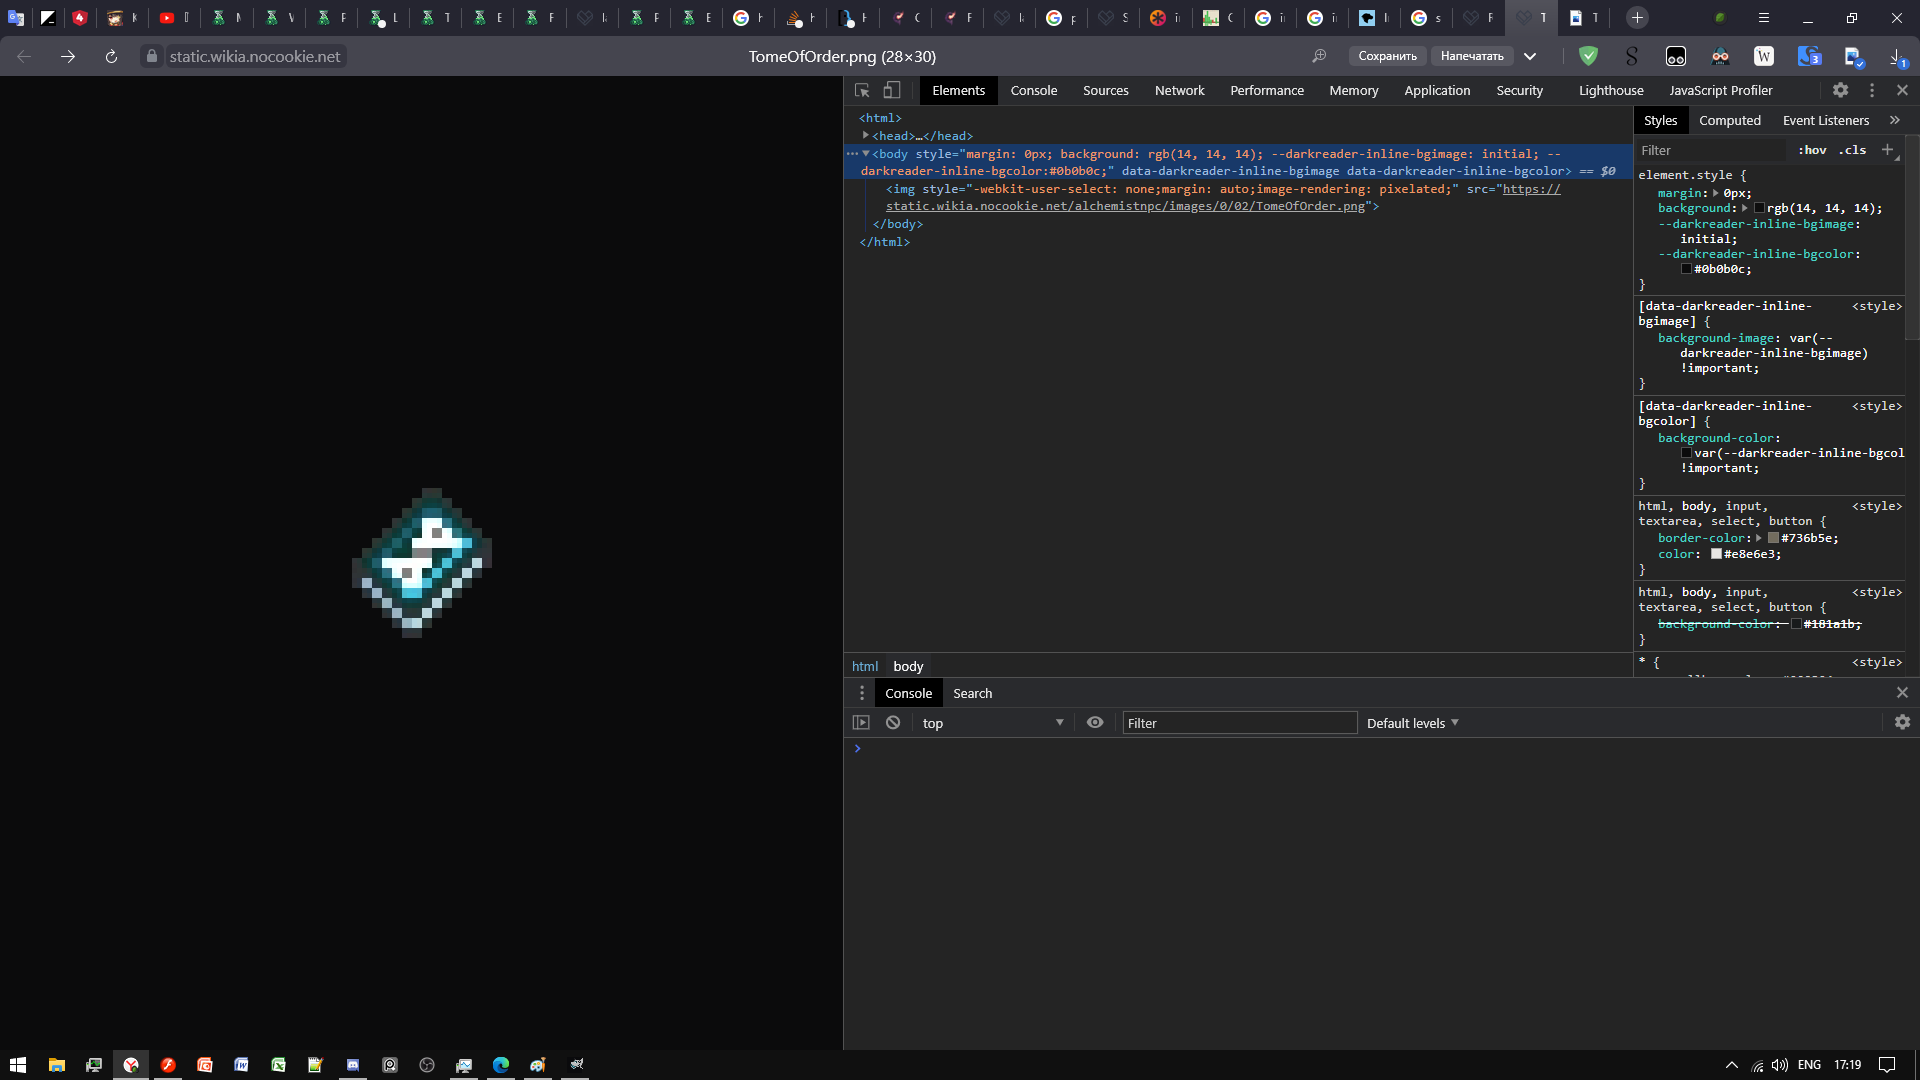The height and width of the screenshot is (1080, 1920).
Task: Click the browser reload icon
Action: coord(111,56)
